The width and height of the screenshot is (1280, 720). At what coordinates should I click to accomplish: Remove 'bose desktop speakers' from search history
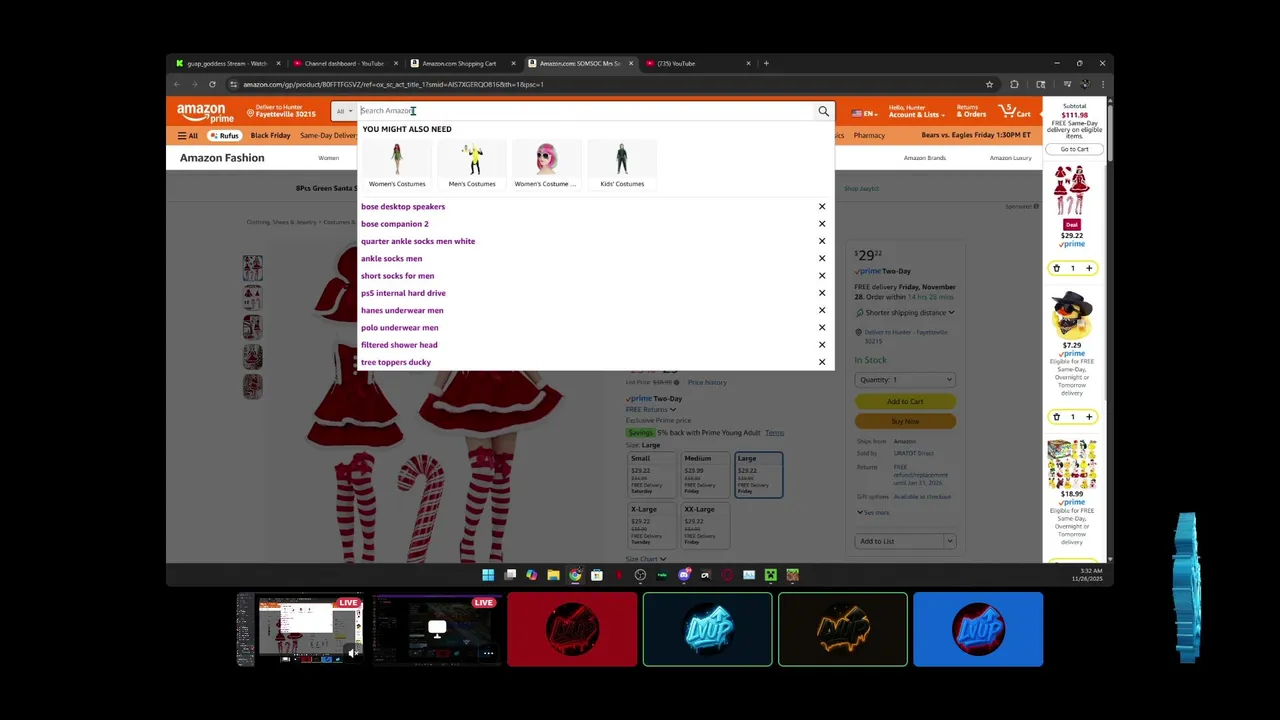[x=822, y=207]
